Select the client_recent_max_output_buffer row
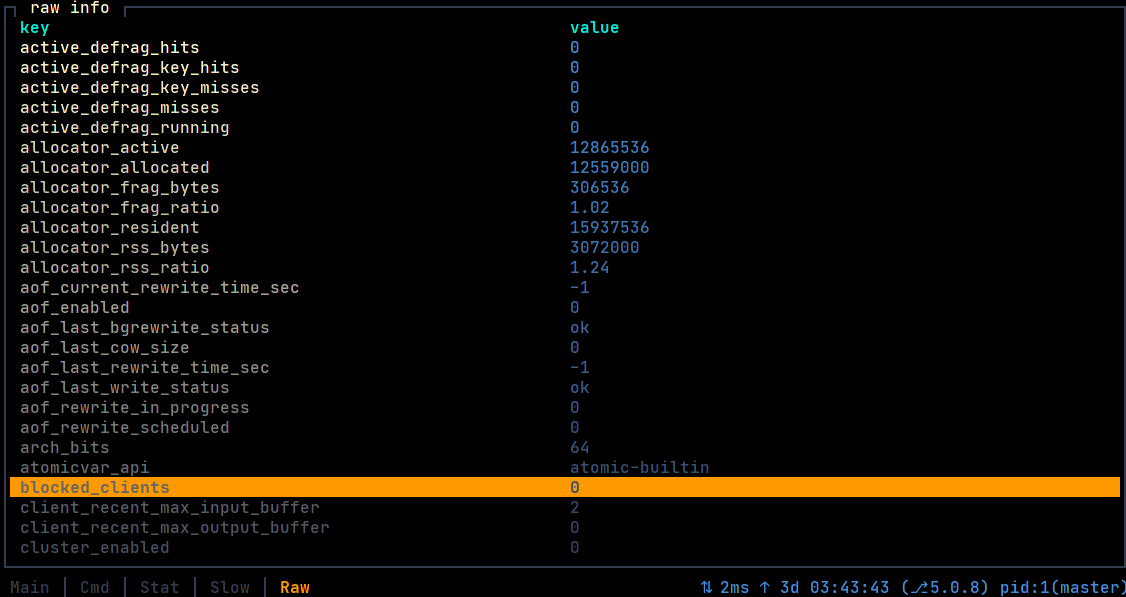Screen dimensions: 1126x597 (565, 528)
